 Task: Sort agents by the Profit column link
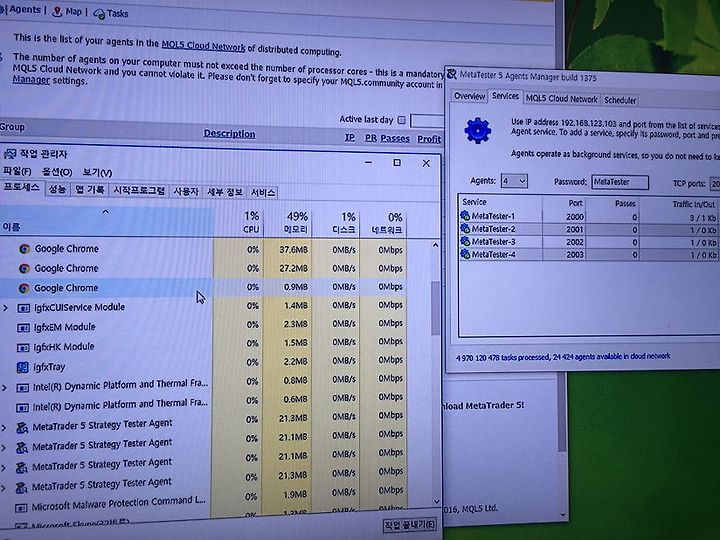pyautogui.click(x=429, y=139)
